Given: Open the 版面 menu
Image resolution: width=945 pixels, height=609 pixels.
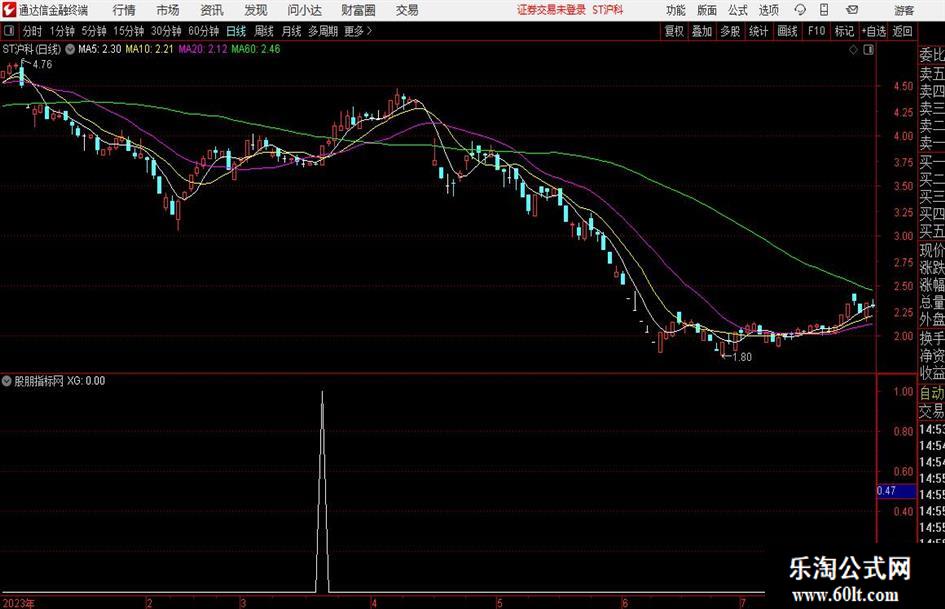Looking at the screenshot, I should click(x=707, y=10).
